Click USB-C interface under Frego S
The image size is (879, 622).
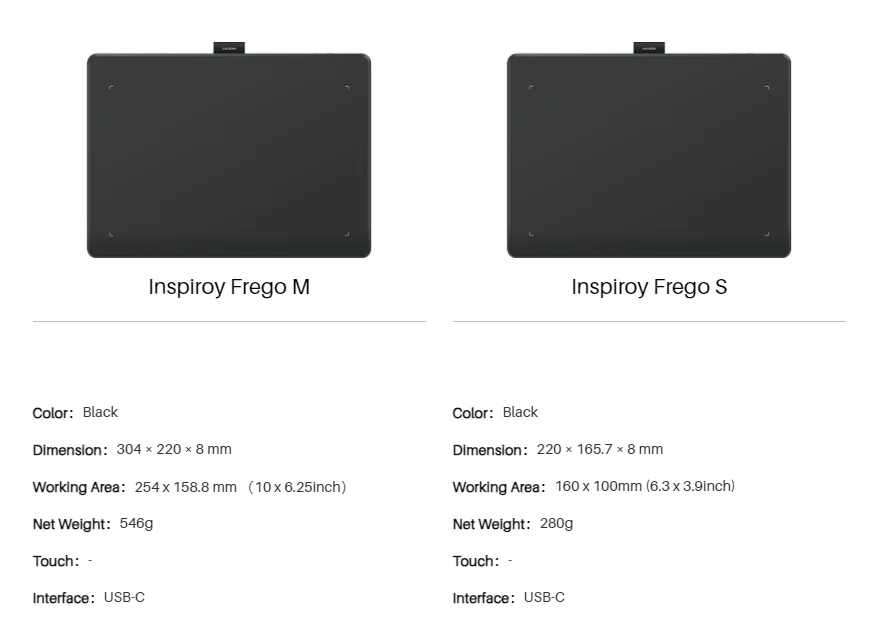(544, 597)
